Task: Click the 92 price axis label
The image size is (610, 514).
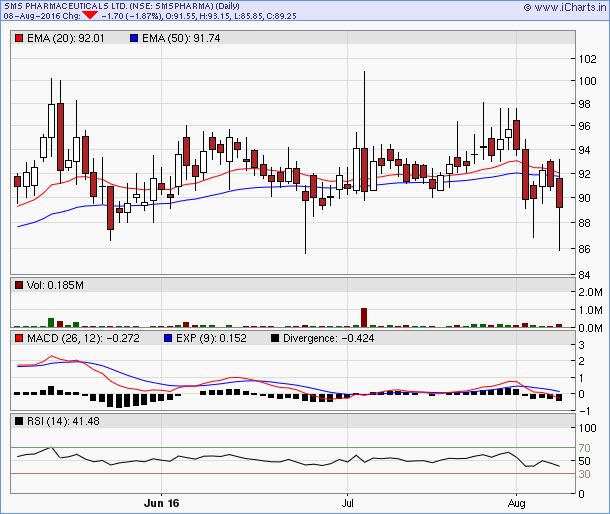Action: [584, 174]
